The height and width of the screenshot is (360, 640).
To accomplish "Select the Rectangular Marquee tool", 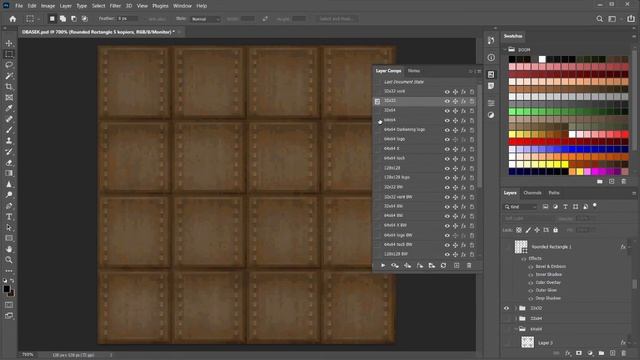I will [9, 54].
